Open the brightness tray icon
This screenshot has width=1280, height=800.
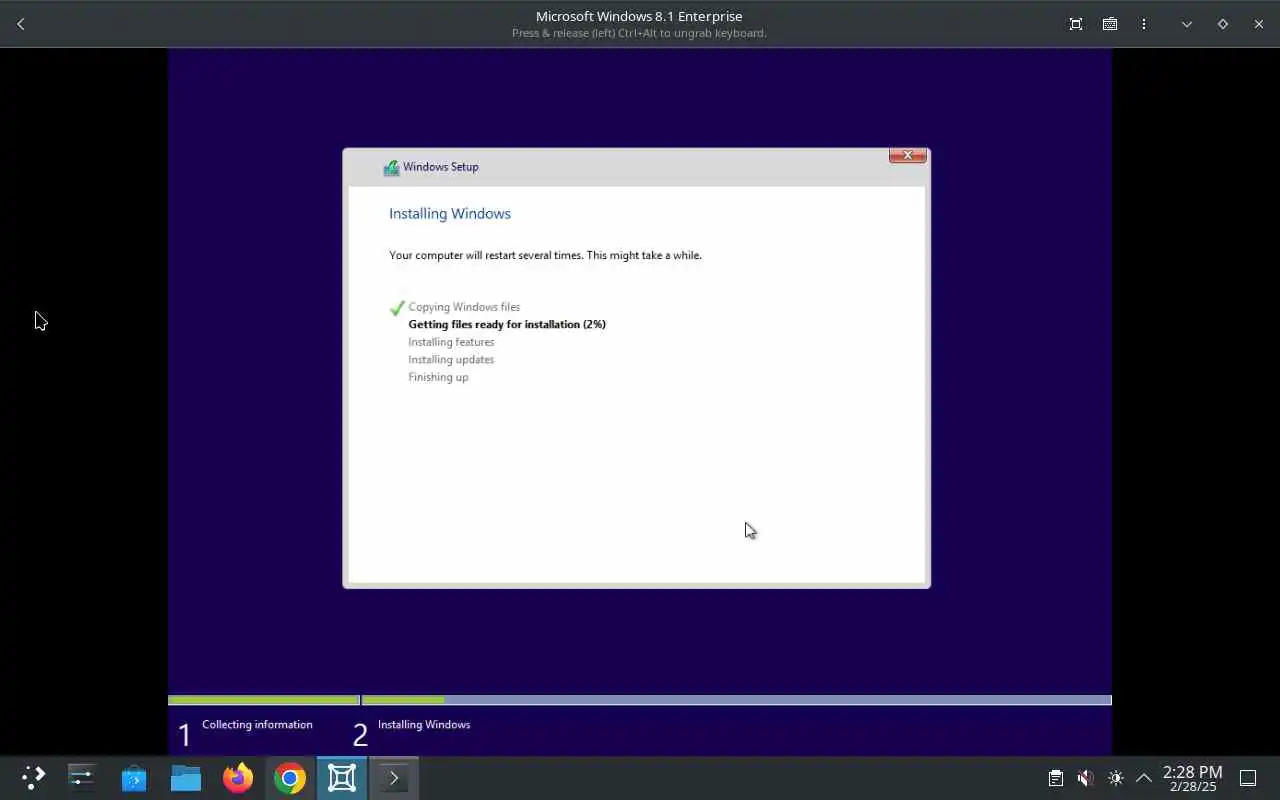(1116, 778)
